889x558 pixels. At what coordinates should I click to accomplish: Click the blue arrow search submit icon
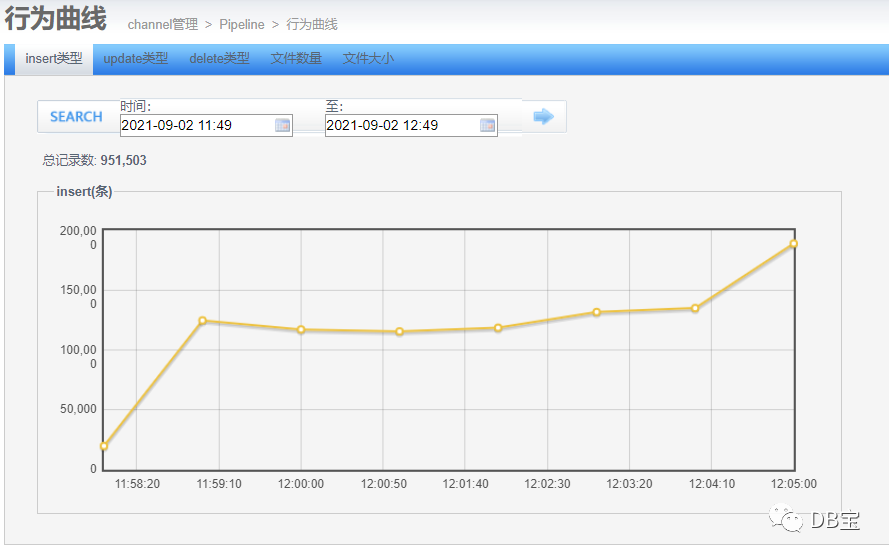click(544, 117)
